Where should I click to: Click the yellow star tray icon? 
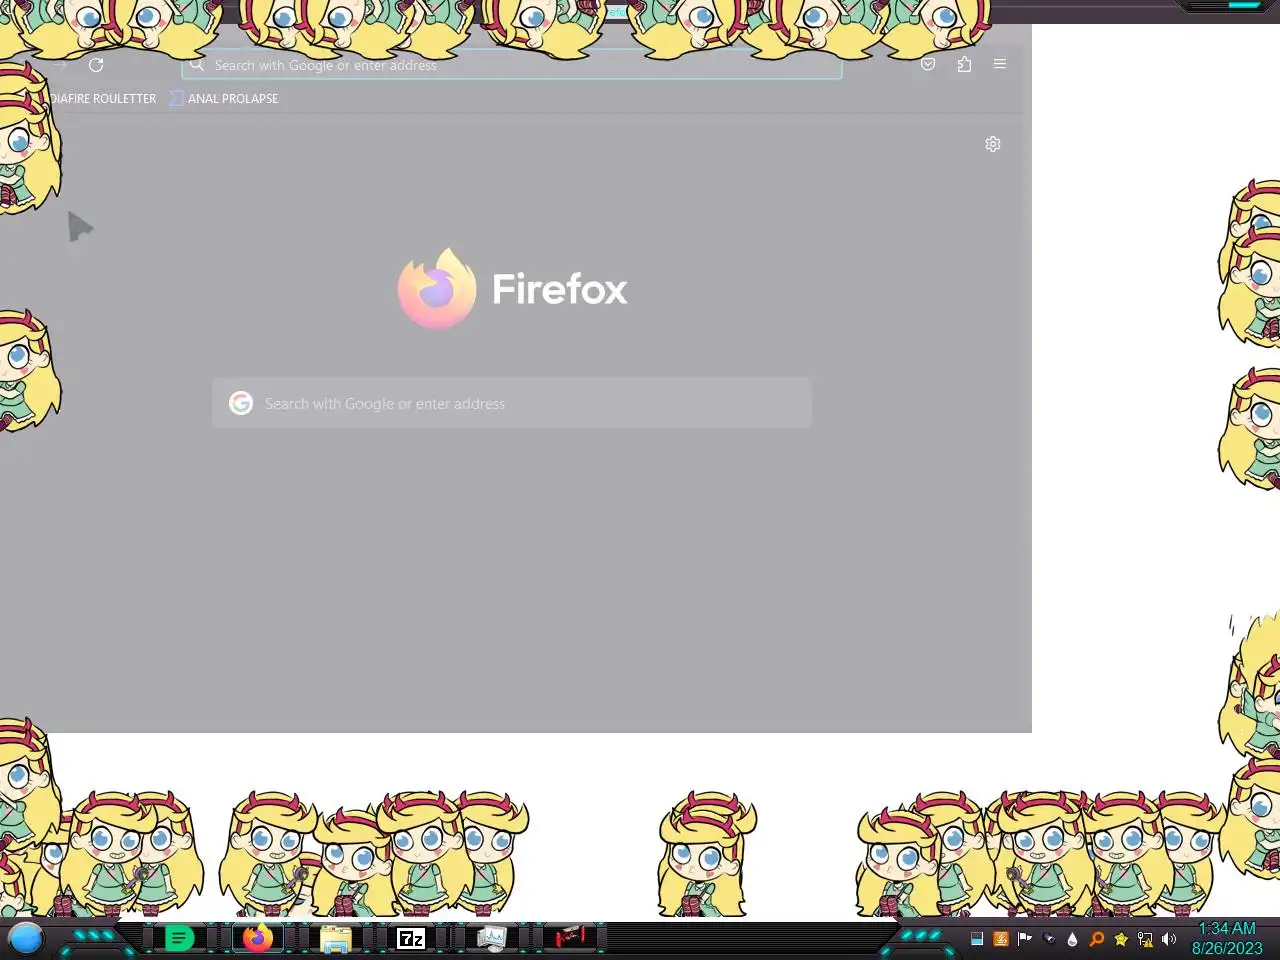1121,939
